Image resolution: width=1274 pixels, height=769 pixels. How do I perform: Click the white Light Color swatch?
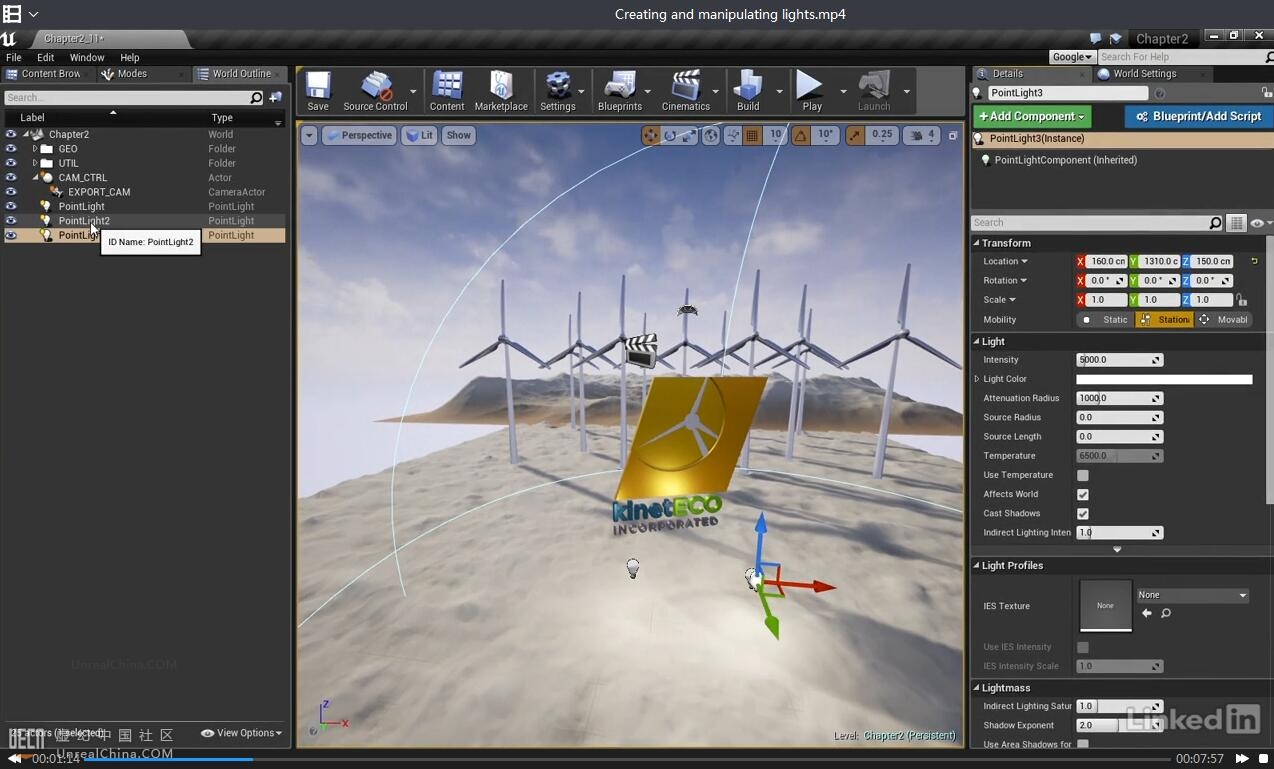pos(1164,379)
